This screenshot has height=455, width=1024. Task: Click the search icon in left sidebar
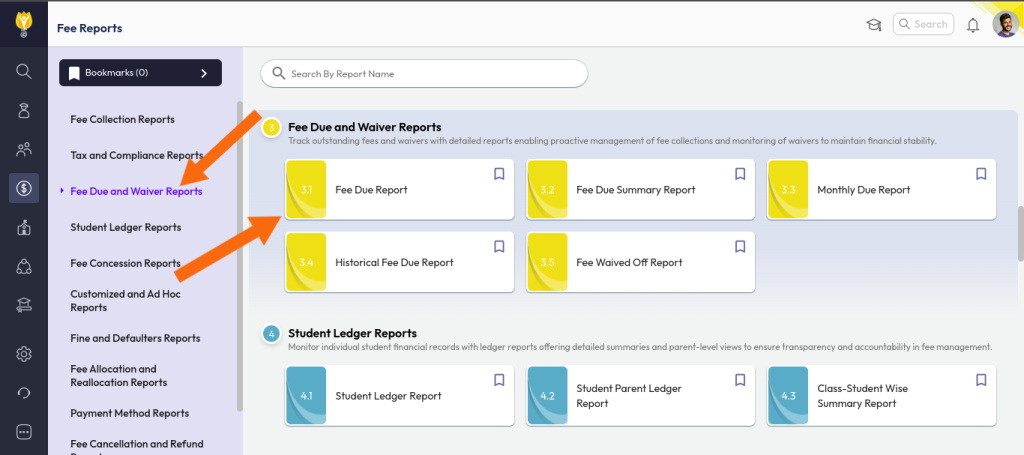[24, 71]
